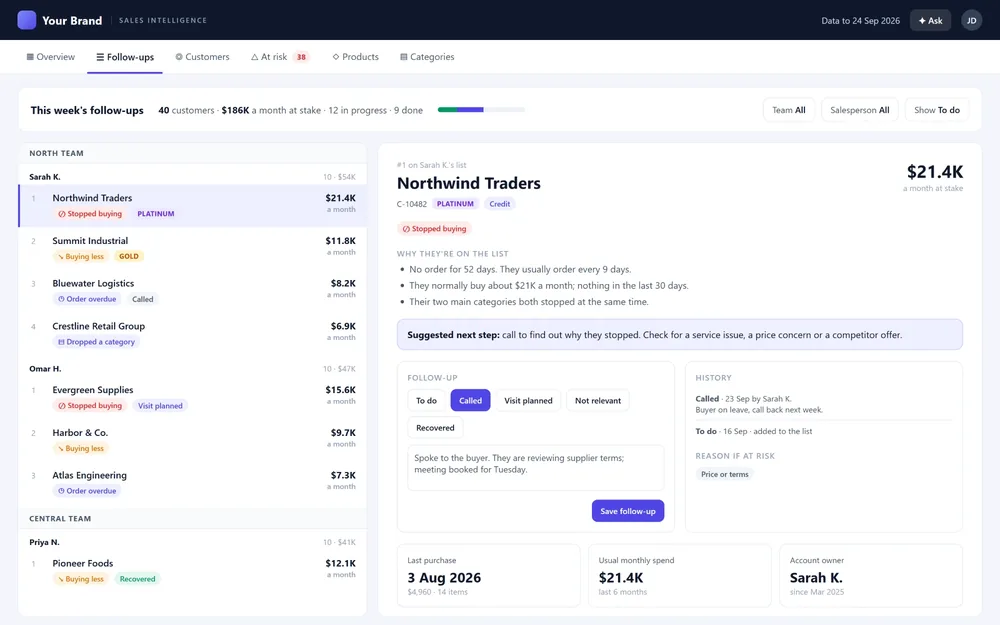This screenshot has width=1000, height=625.
Task: Click the PLATINUM tag in Northwind Traders row
Action: [x=156, y=214]
